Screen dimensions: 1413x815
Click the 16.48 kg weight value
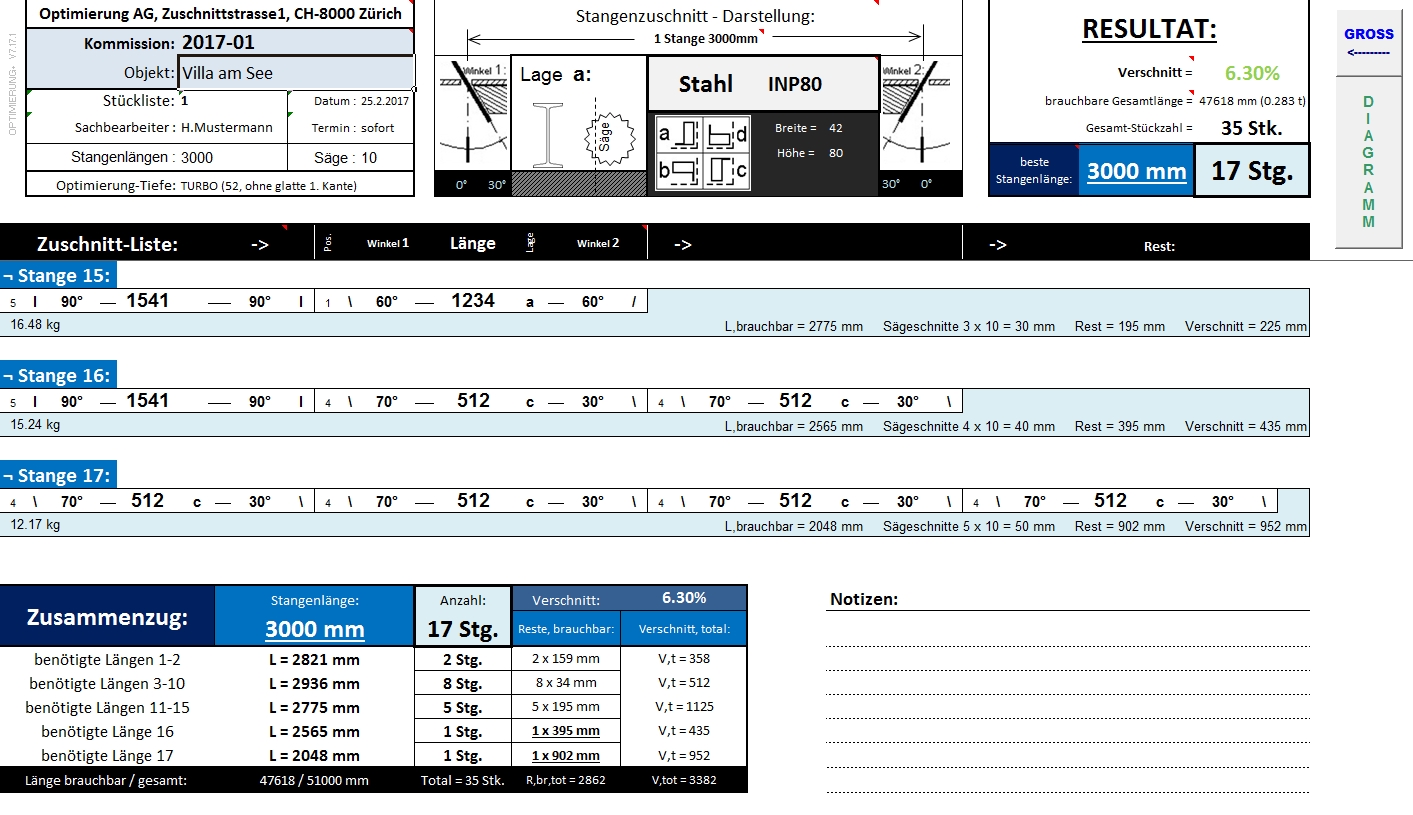[35, 325]
